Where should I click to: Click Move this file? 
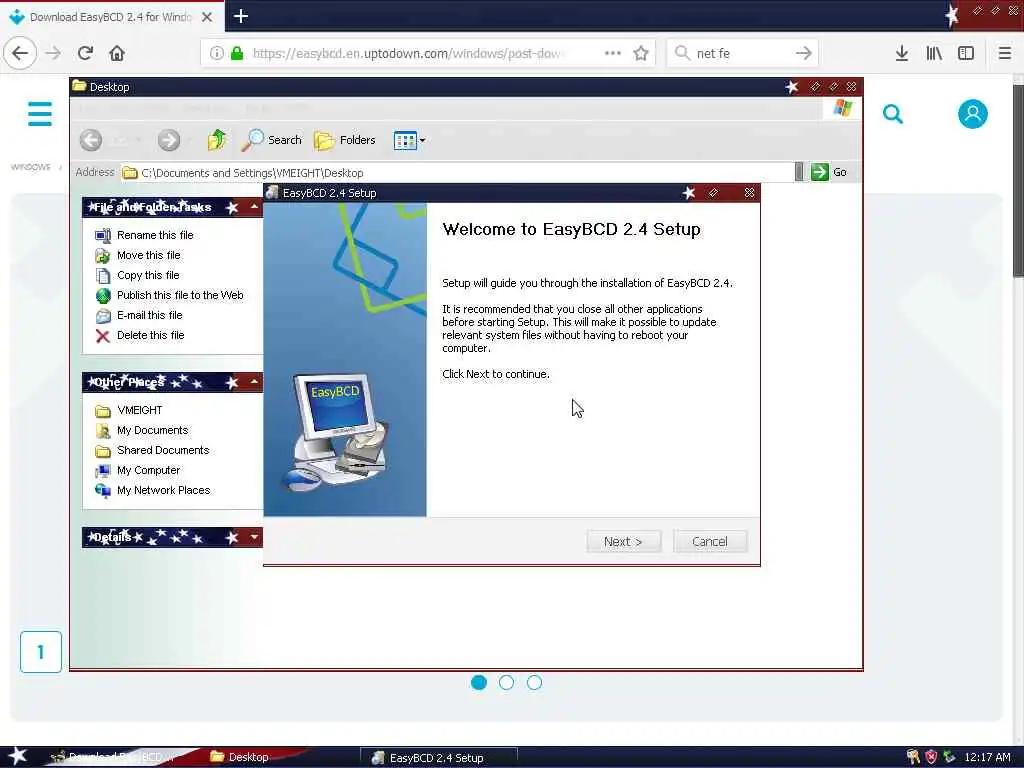tap(148, 255)
